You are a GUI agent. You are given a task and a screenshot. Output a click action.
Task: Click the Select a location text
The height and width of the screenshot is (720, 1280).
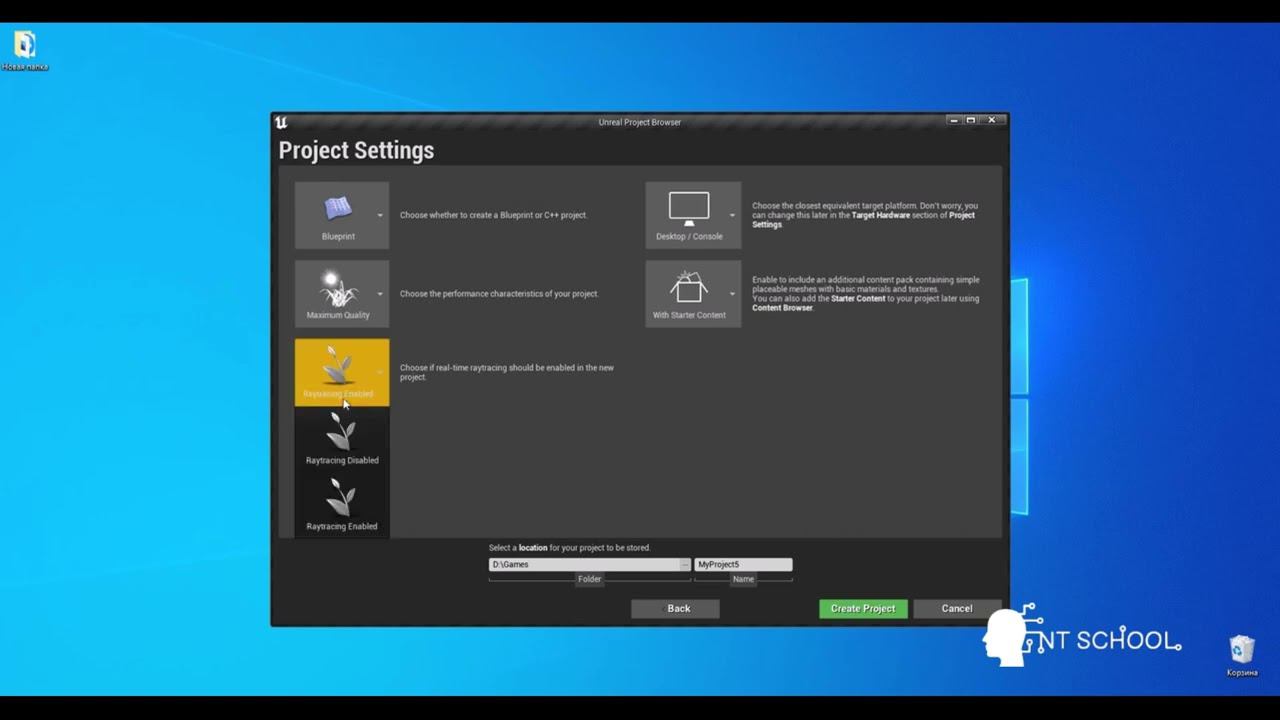pyautogui.click(x=569, y=548)
